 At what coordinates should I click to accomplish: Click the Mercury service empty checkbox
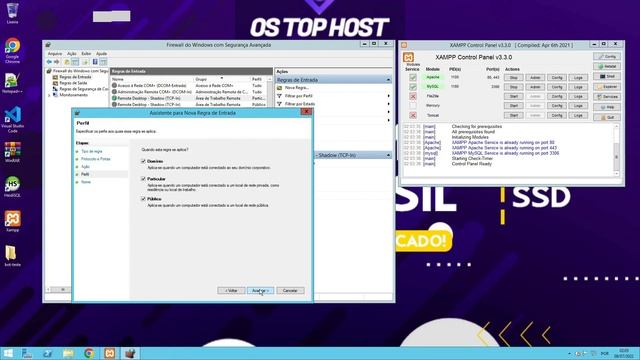click(413, 106)
